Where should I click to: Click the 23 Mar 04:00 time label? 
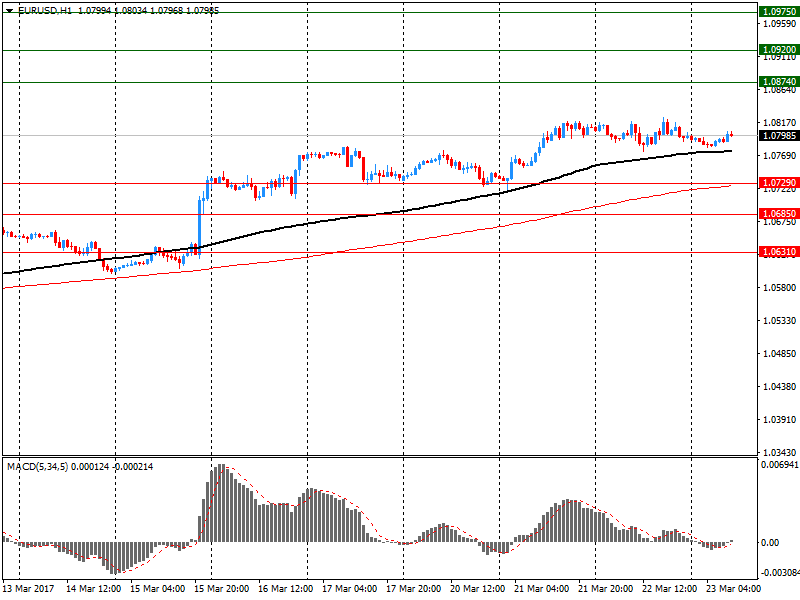click(x=733, y=589)
